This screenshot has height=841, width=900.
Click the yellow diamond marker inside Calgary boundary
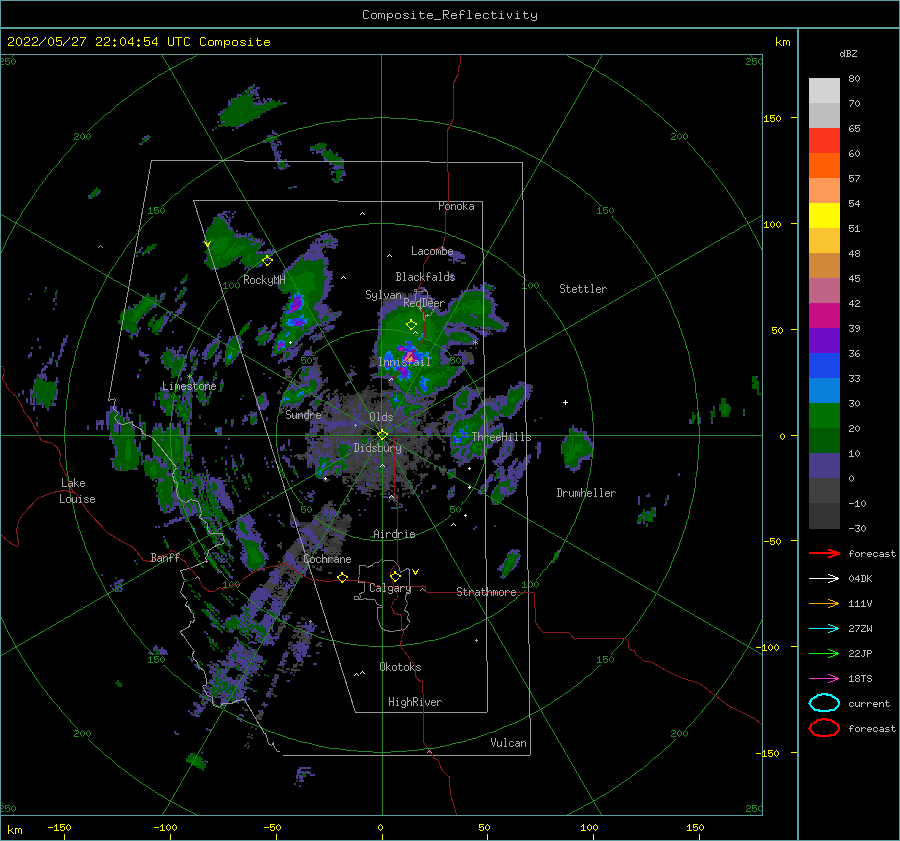pos(395,576)
